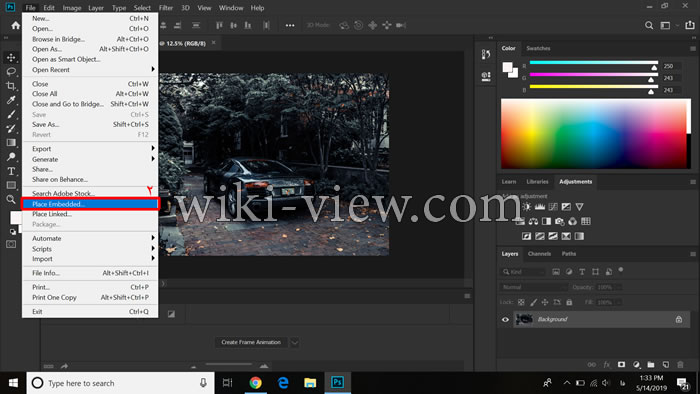
Task: Add a Color Balance adjustment
Action: 533,221
